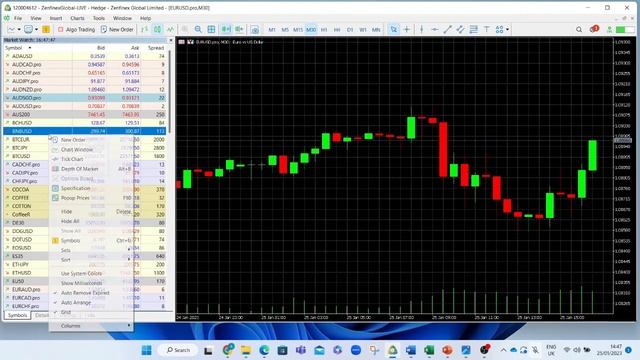Expand the shapes dropdown arrow
Image resolution: width=640 pixels, height=360 pixels.
pos(507,29)
